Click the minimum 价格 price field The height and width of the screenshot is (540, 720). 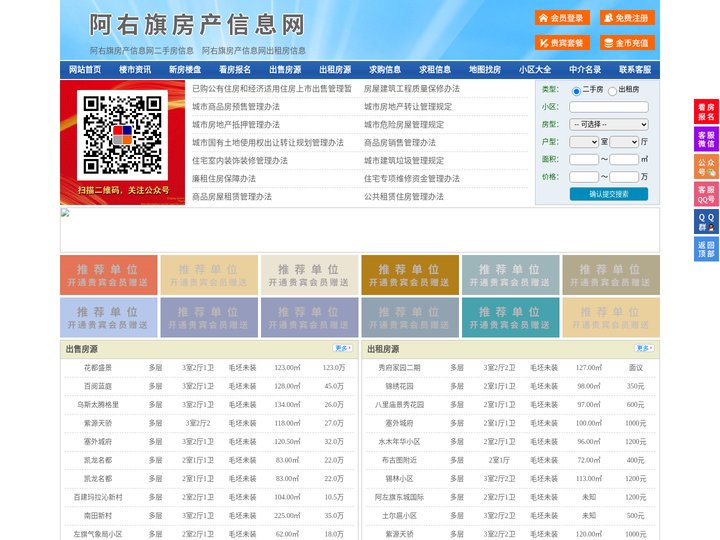(584, 177)
